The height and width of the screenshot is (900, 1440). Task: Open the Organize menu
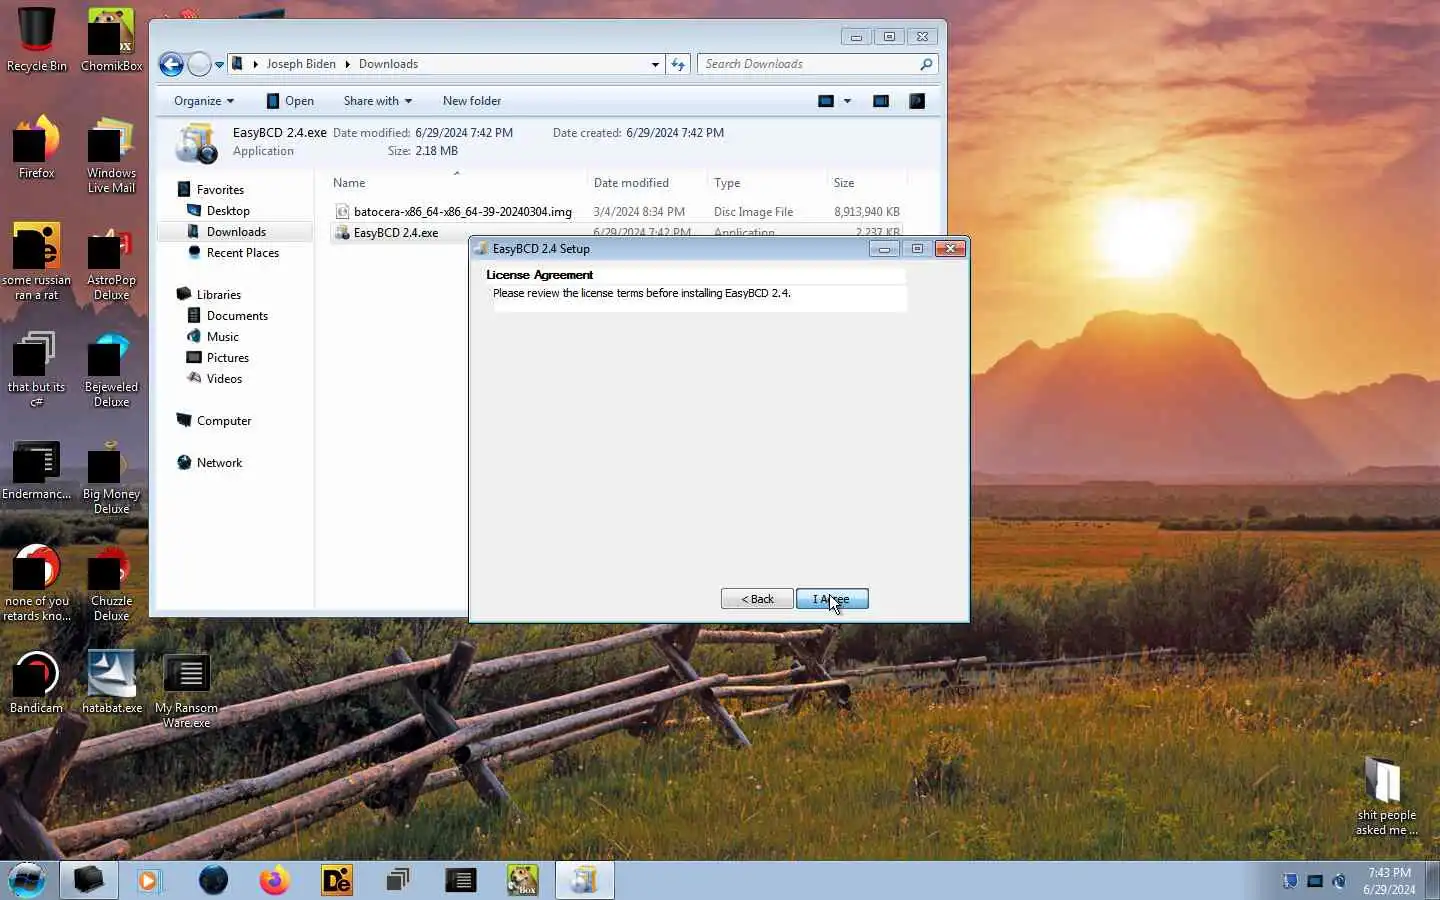(x=203, y=101)
